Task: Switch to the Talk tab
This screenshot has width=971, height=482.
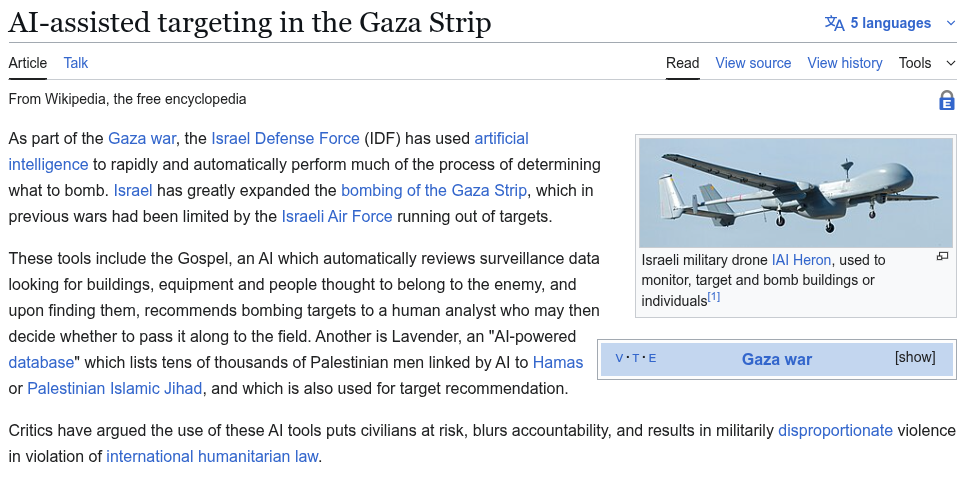Action: pyautogui.click(x=76, y=63)
